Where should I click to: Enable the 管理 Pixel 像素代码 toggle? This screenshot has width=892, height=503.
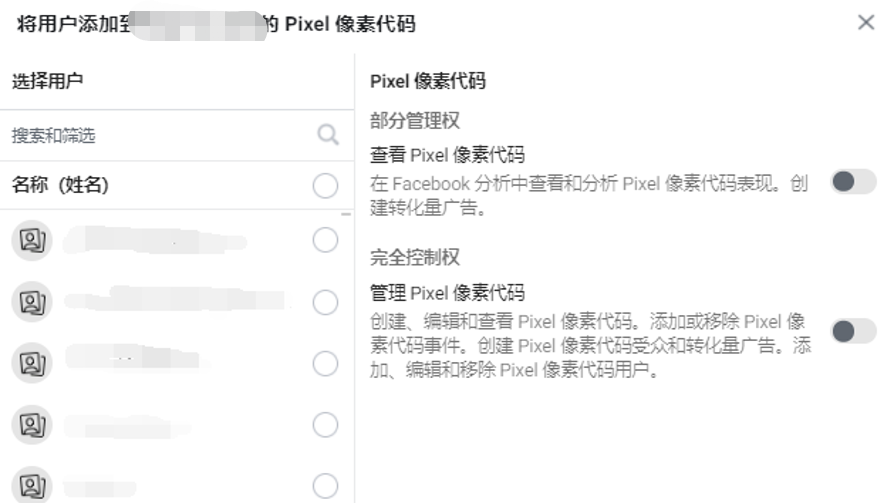[x=853, y=331]
